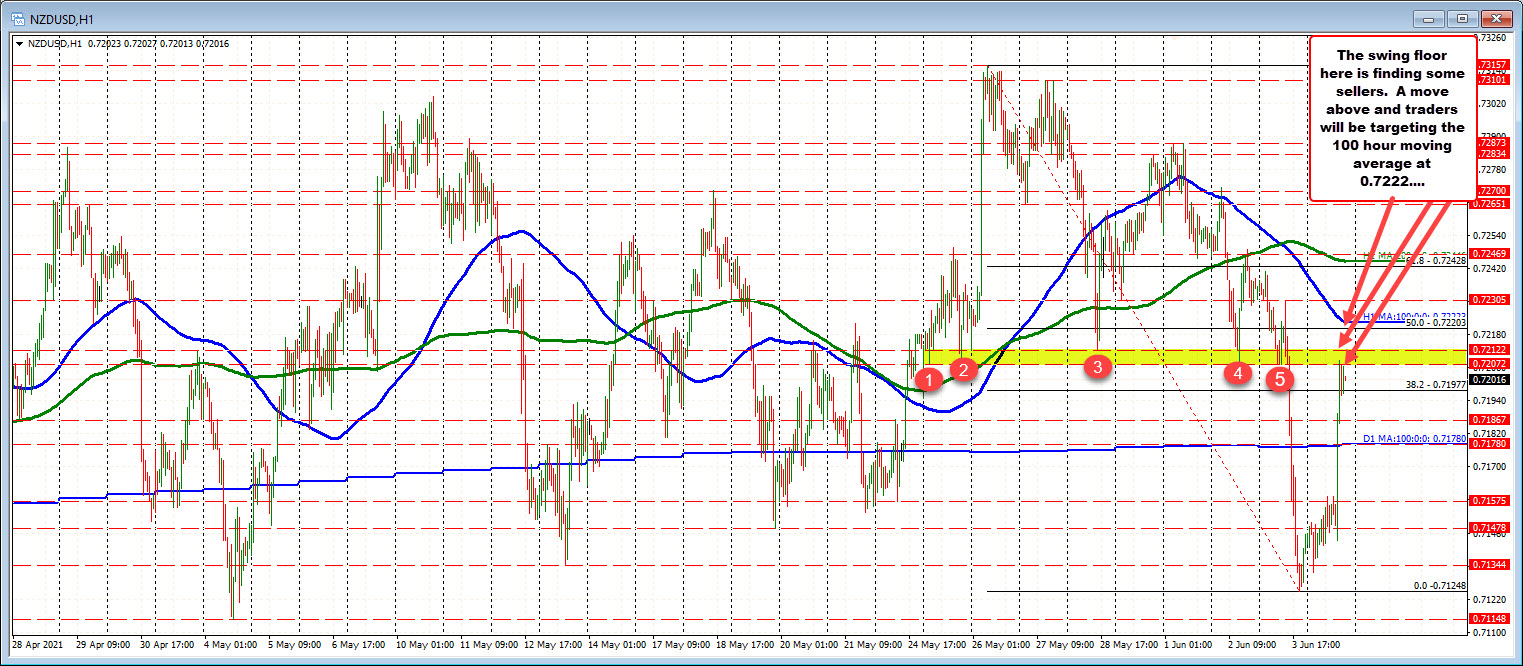
Task: Restore the chart window size
Action: (1463, 19)
